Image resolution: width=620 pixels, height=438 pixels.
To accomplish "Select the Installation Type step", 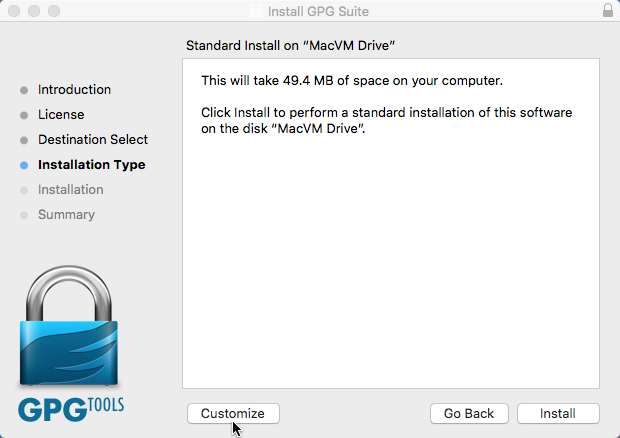I will point(92,165).
